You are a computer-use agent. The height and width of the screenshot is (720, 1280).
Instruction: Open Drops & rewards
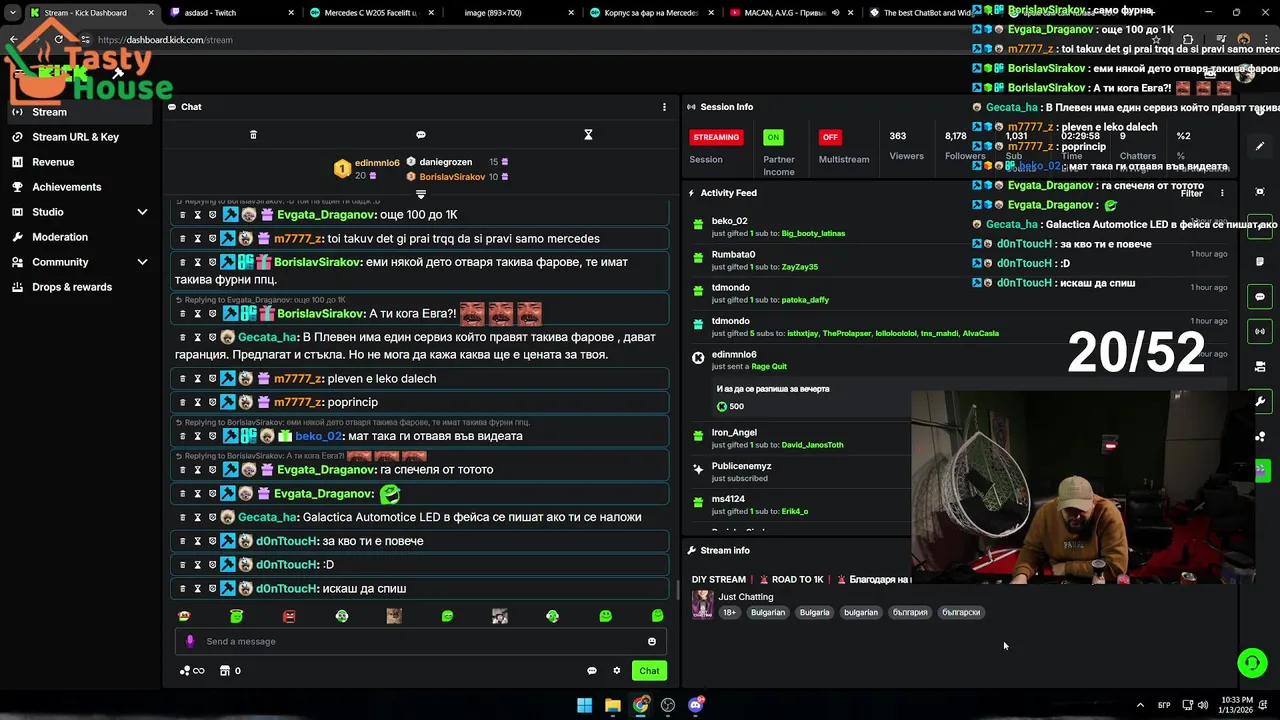coord(72,287)
